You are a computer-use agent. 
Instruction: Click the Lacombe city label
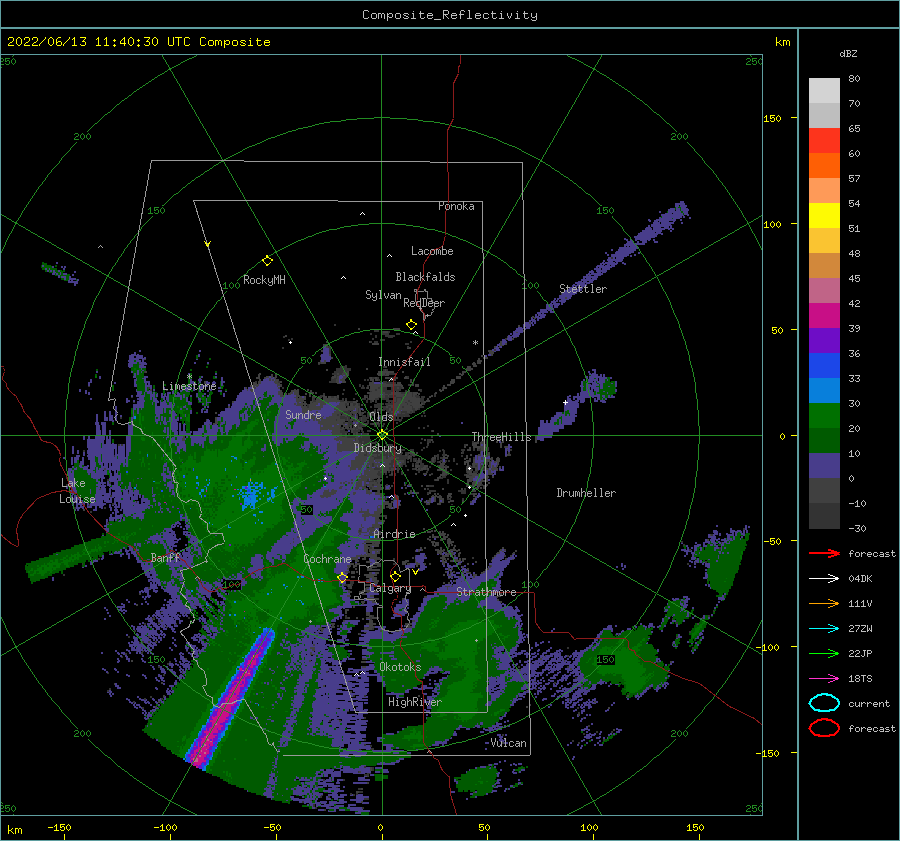[432, 251]
